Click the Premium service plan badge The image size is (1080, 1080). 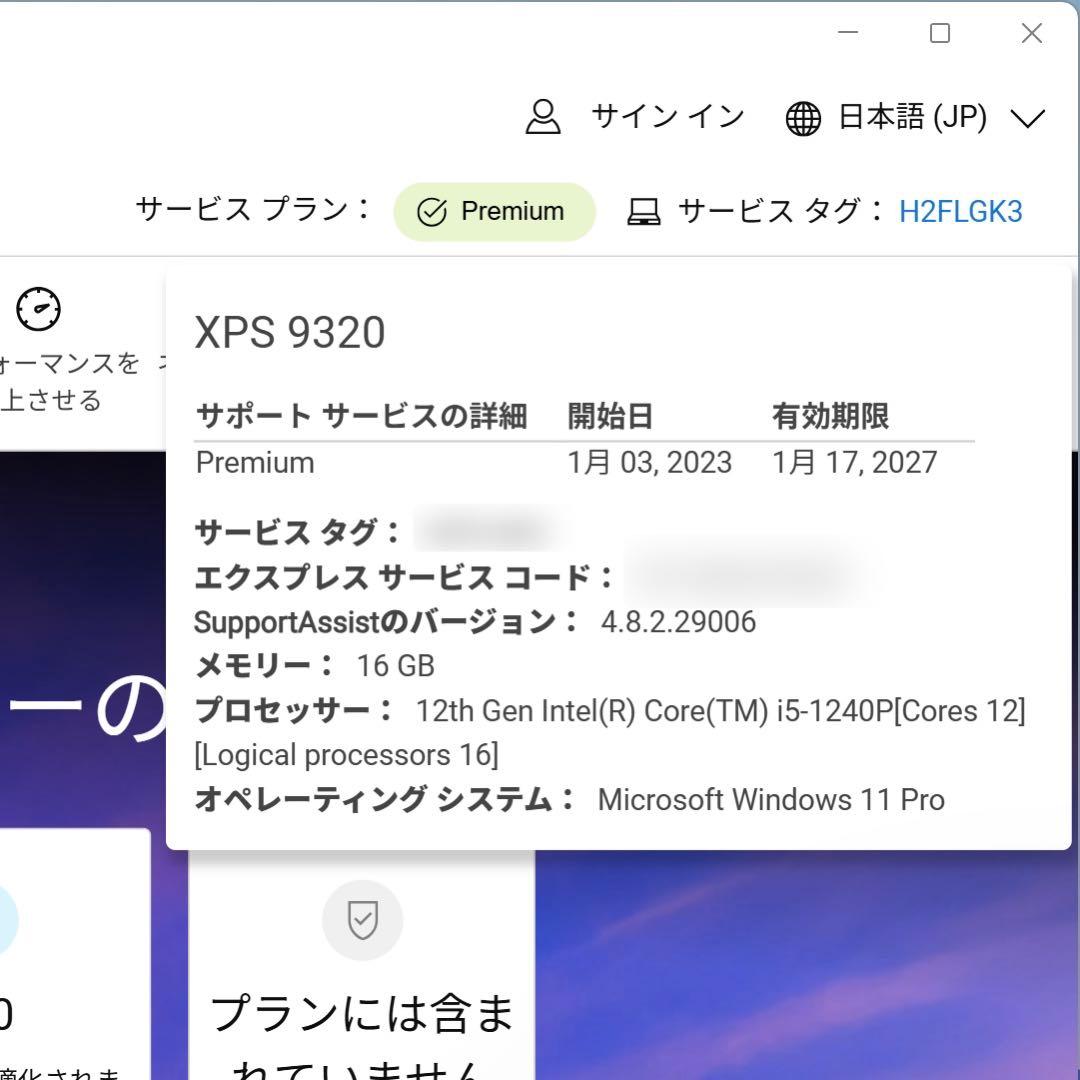(494, 211)
